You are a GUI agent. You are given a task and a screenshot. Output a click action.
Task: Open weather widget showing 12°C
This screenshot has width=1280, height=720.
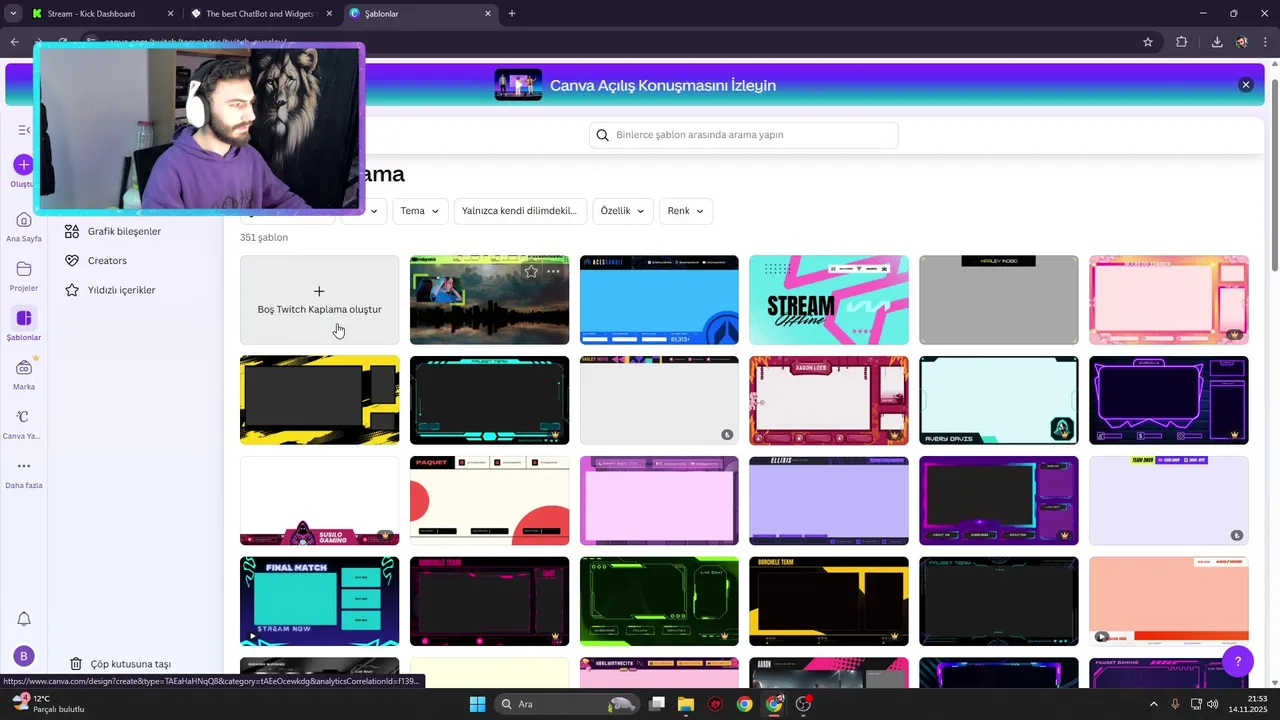click(x=47, y=704)
